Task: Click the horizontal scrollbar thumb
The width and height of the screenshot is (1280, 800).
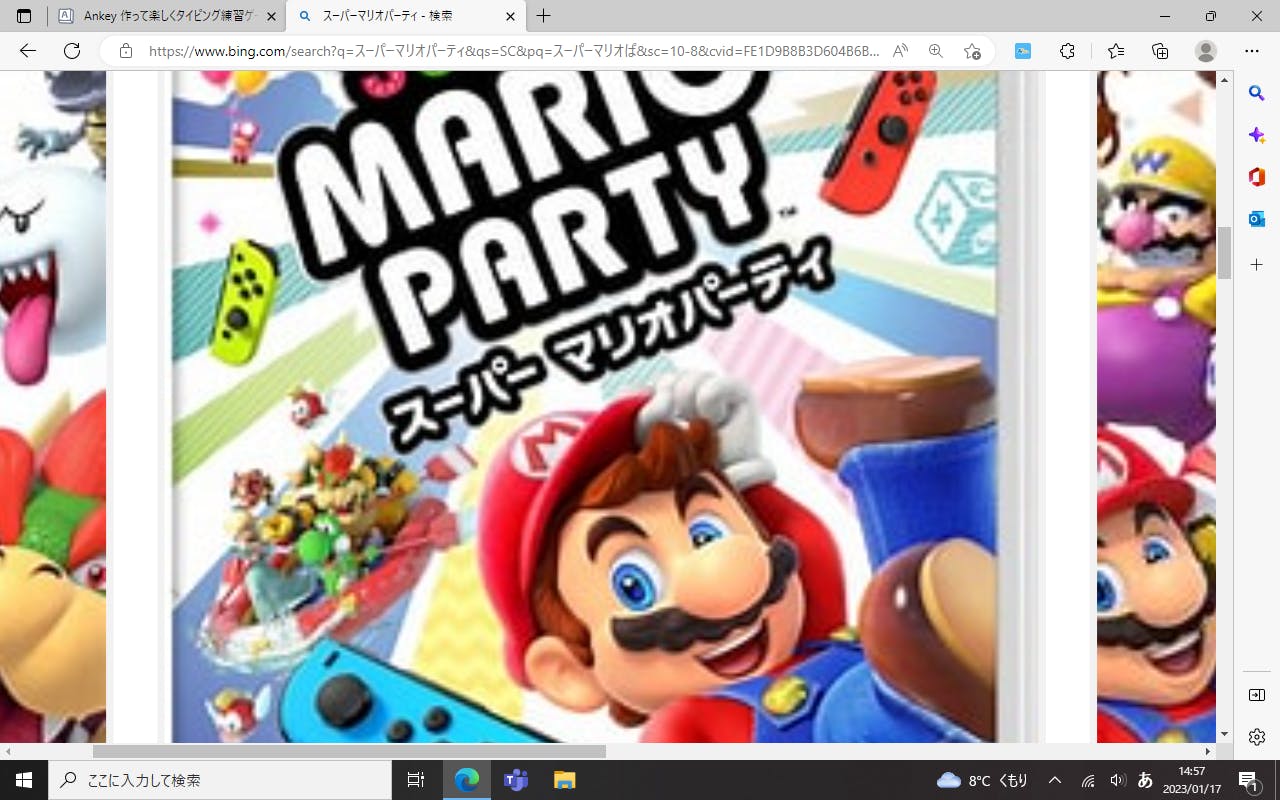Action: pyautogui.click(x=349, y=751)
